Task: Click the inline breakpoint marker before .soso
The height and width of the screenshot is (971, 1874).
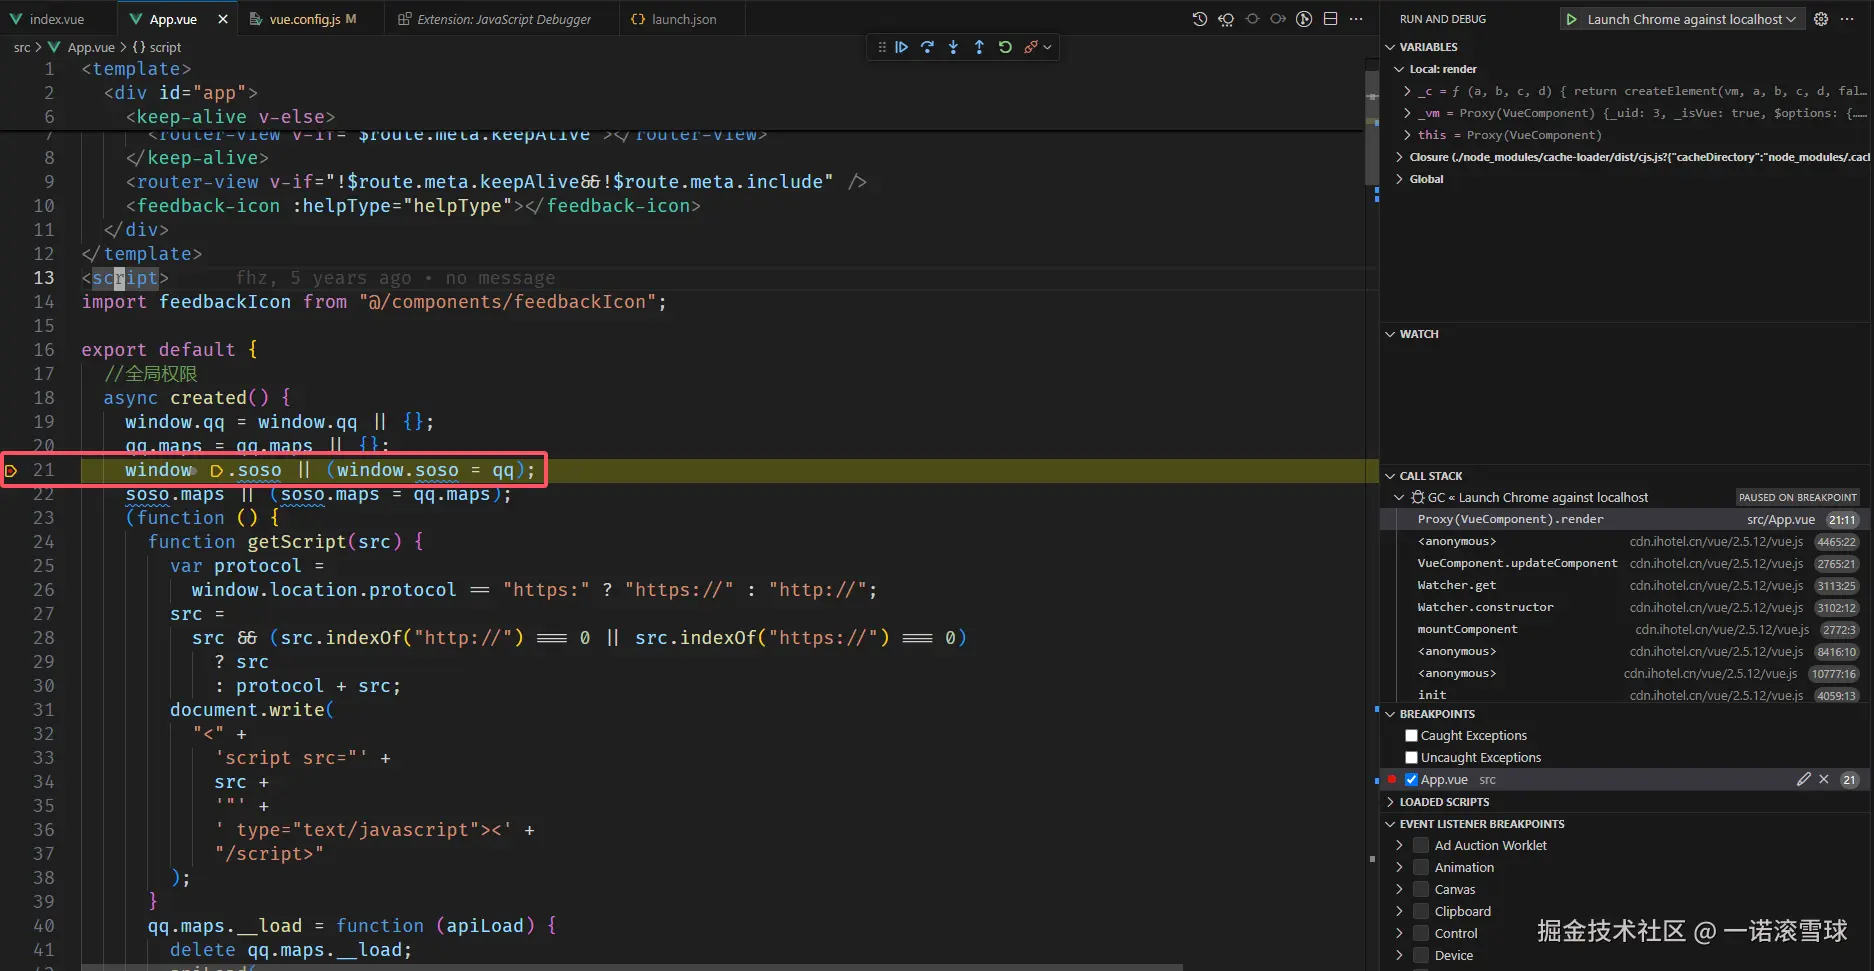Action: [216, 471]
